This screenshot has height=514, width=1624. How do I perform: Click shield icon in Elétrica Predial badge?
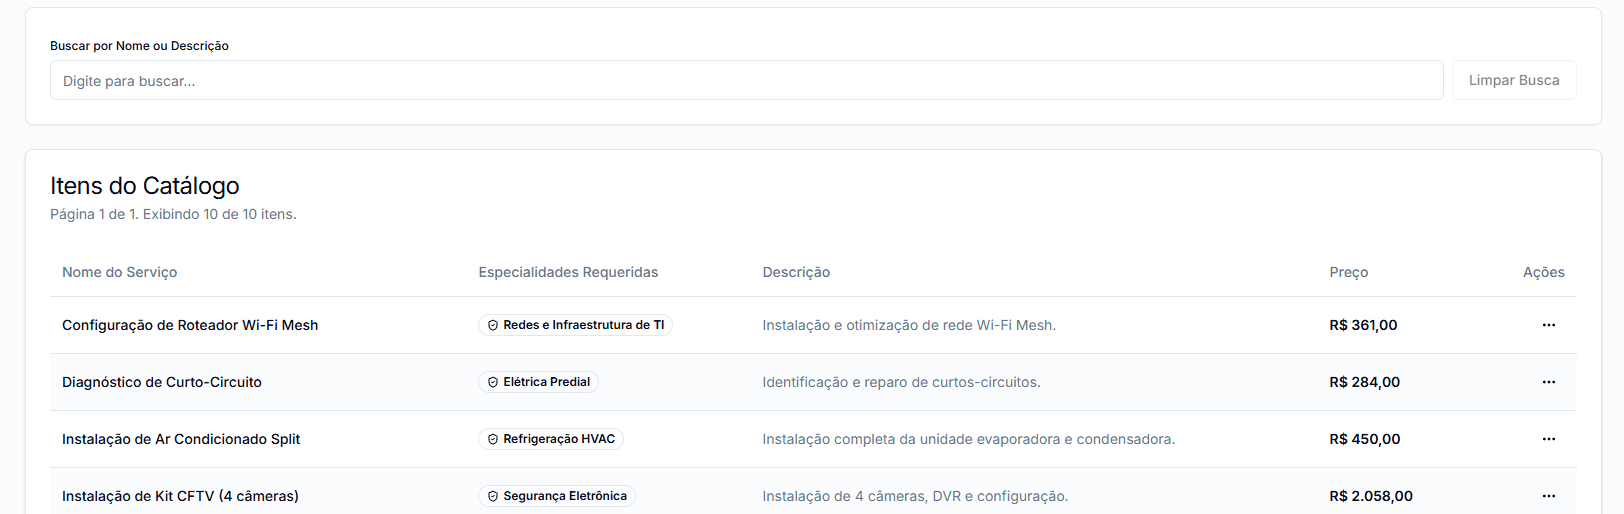(x=493, y=382)
